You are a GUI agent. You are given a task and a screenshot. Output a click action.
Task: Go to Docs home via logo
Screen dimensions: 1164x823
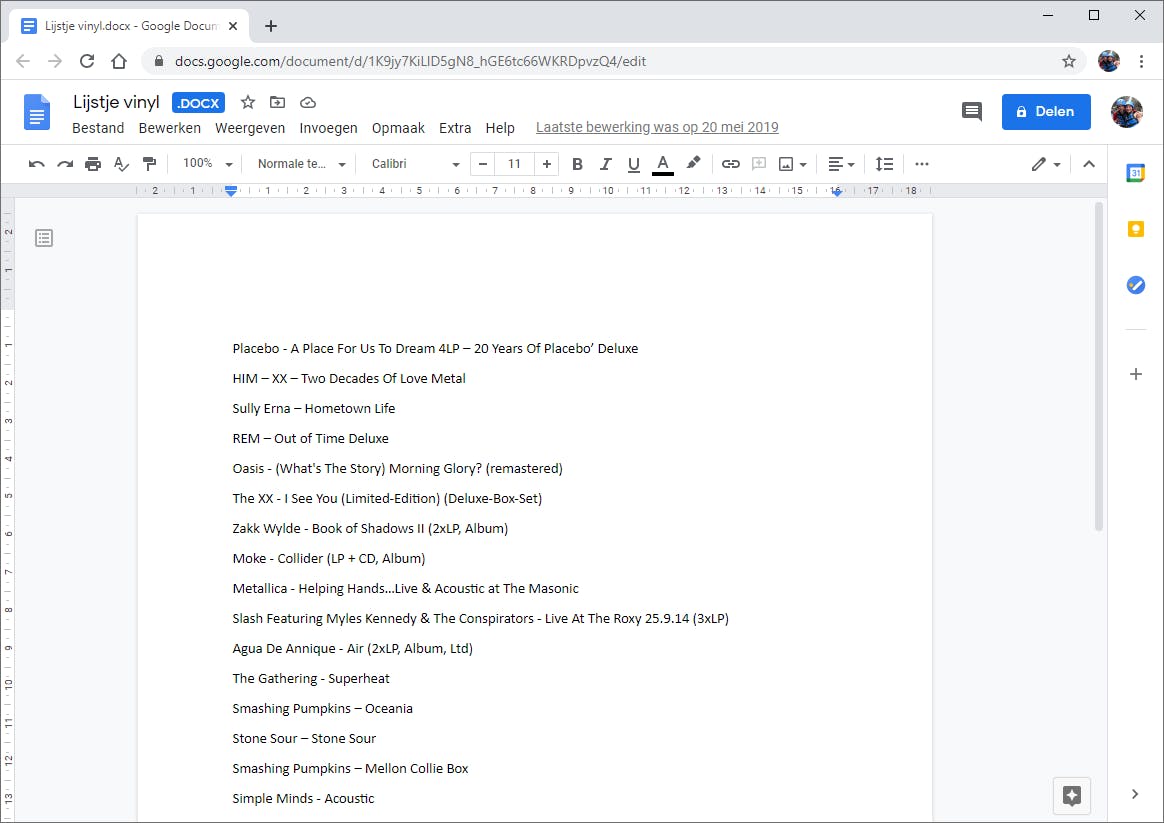[x=36, y=112]
